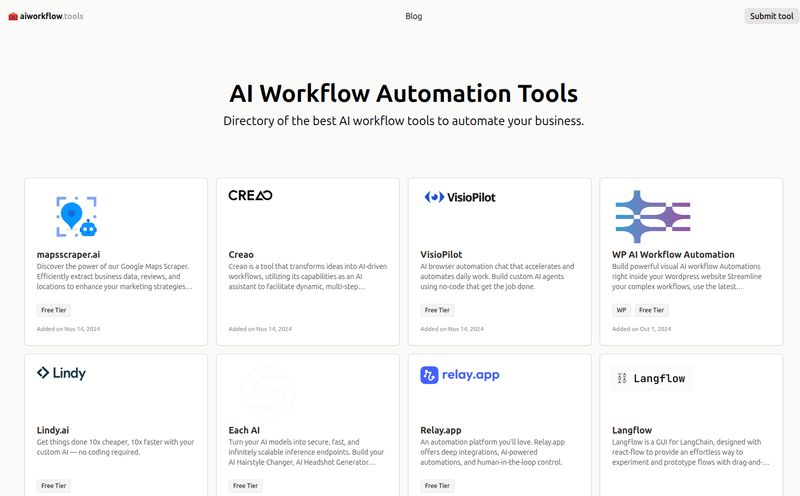Click the faded Each AI circular logo
This screenshot has height=496, width=800.
tap(268, 392)
